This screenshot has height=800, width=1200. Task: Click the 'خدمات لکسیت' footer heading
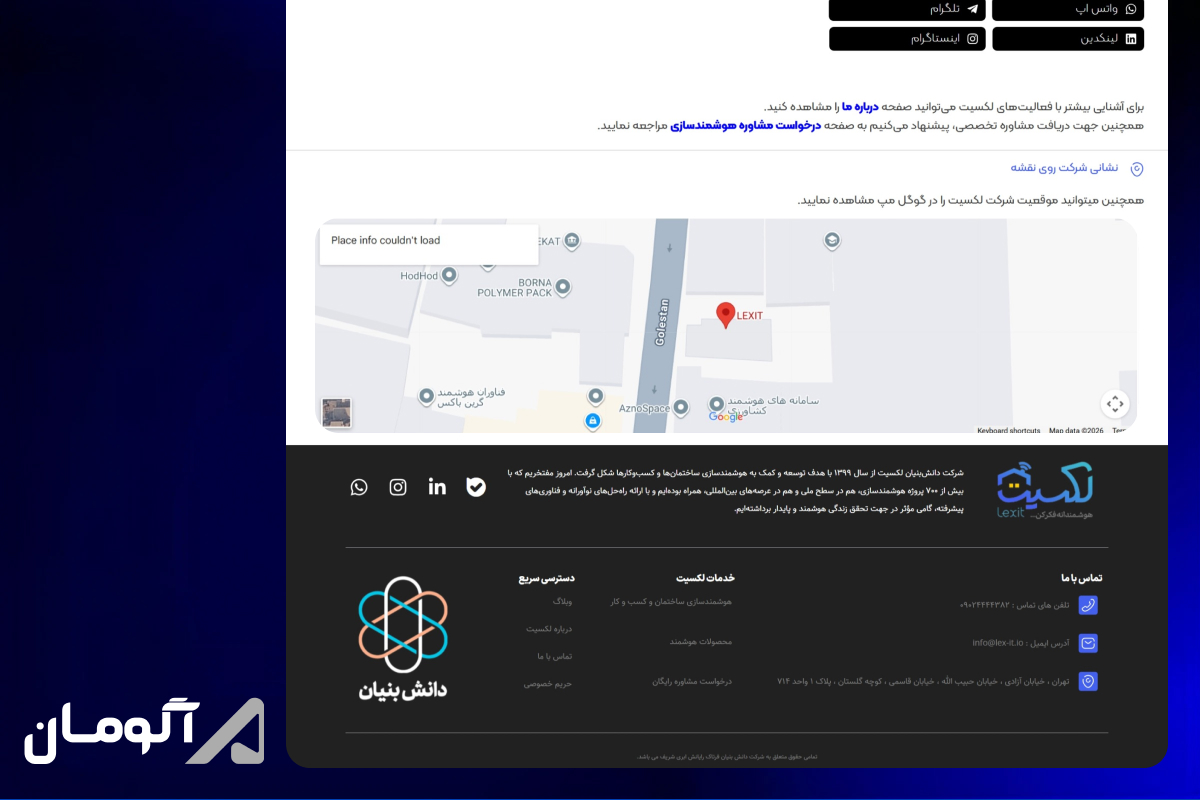click(705, 578)
